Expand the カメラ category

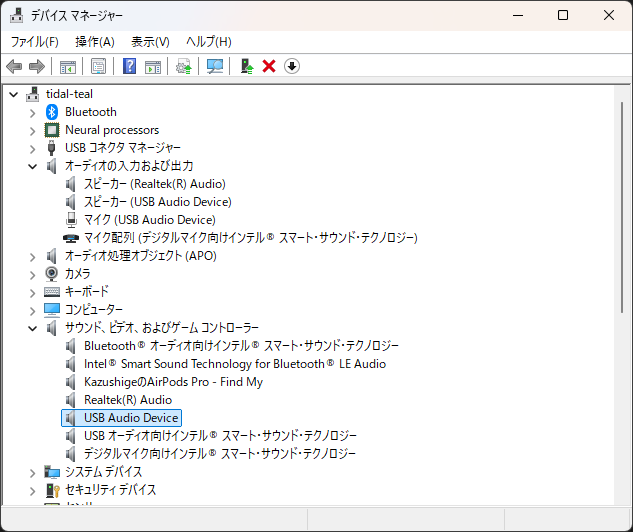click(33, 275)
